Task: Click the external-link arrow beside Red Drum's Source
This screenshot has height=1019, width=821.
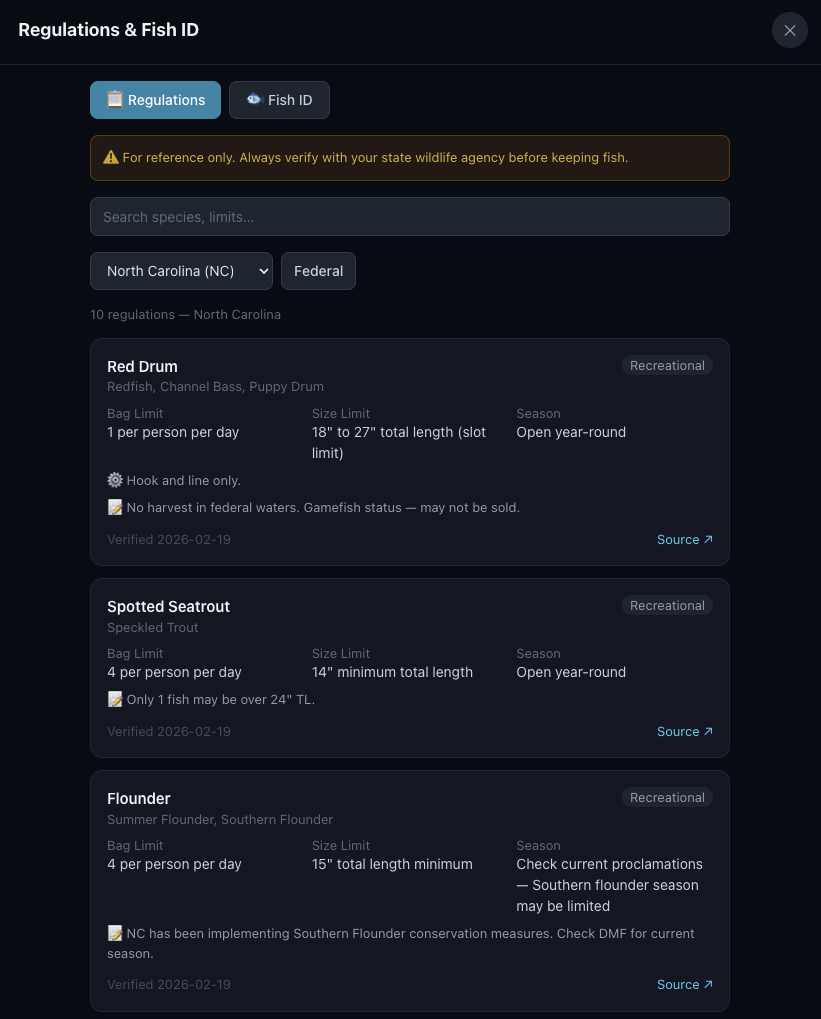Action: (710, 539)
